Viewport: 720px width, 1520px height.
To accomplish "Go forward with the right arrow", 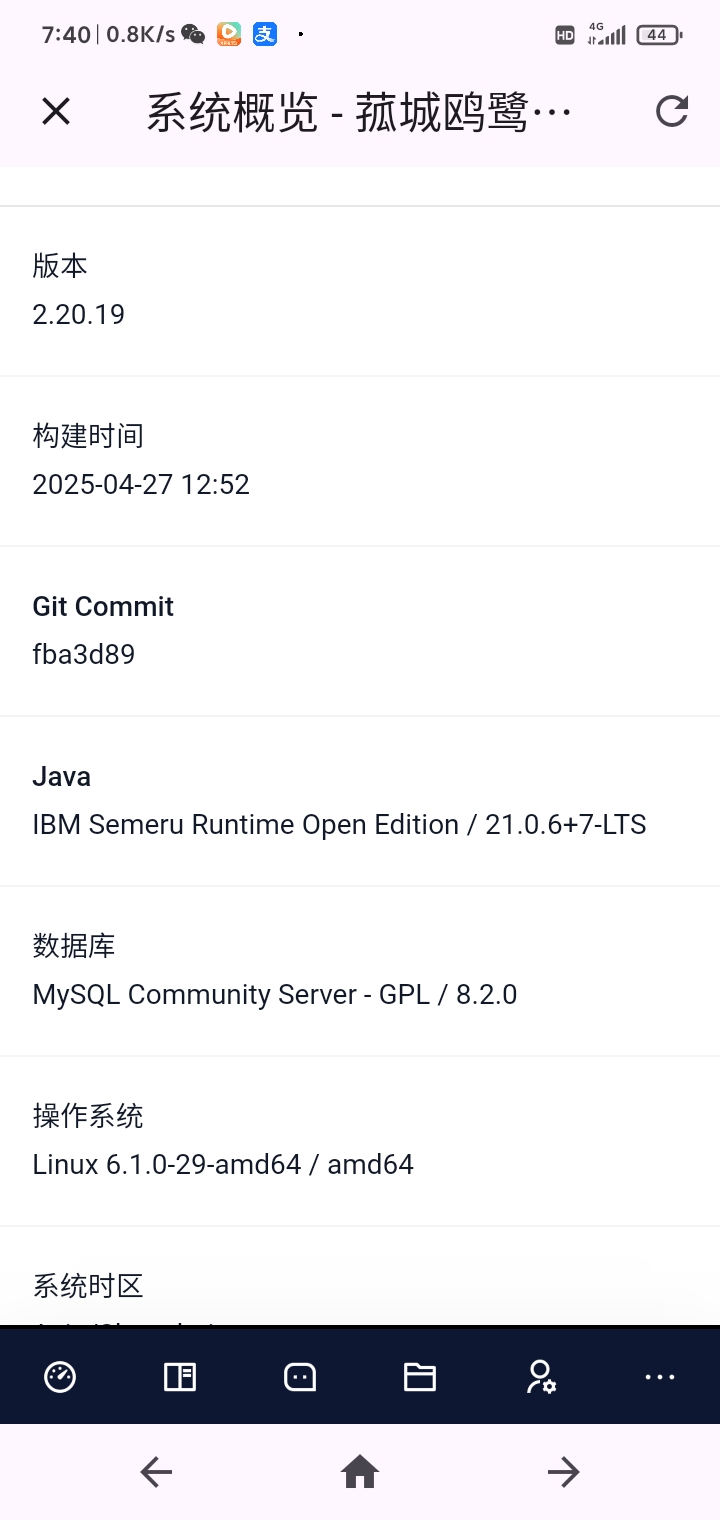I will tap(564, 1471).
